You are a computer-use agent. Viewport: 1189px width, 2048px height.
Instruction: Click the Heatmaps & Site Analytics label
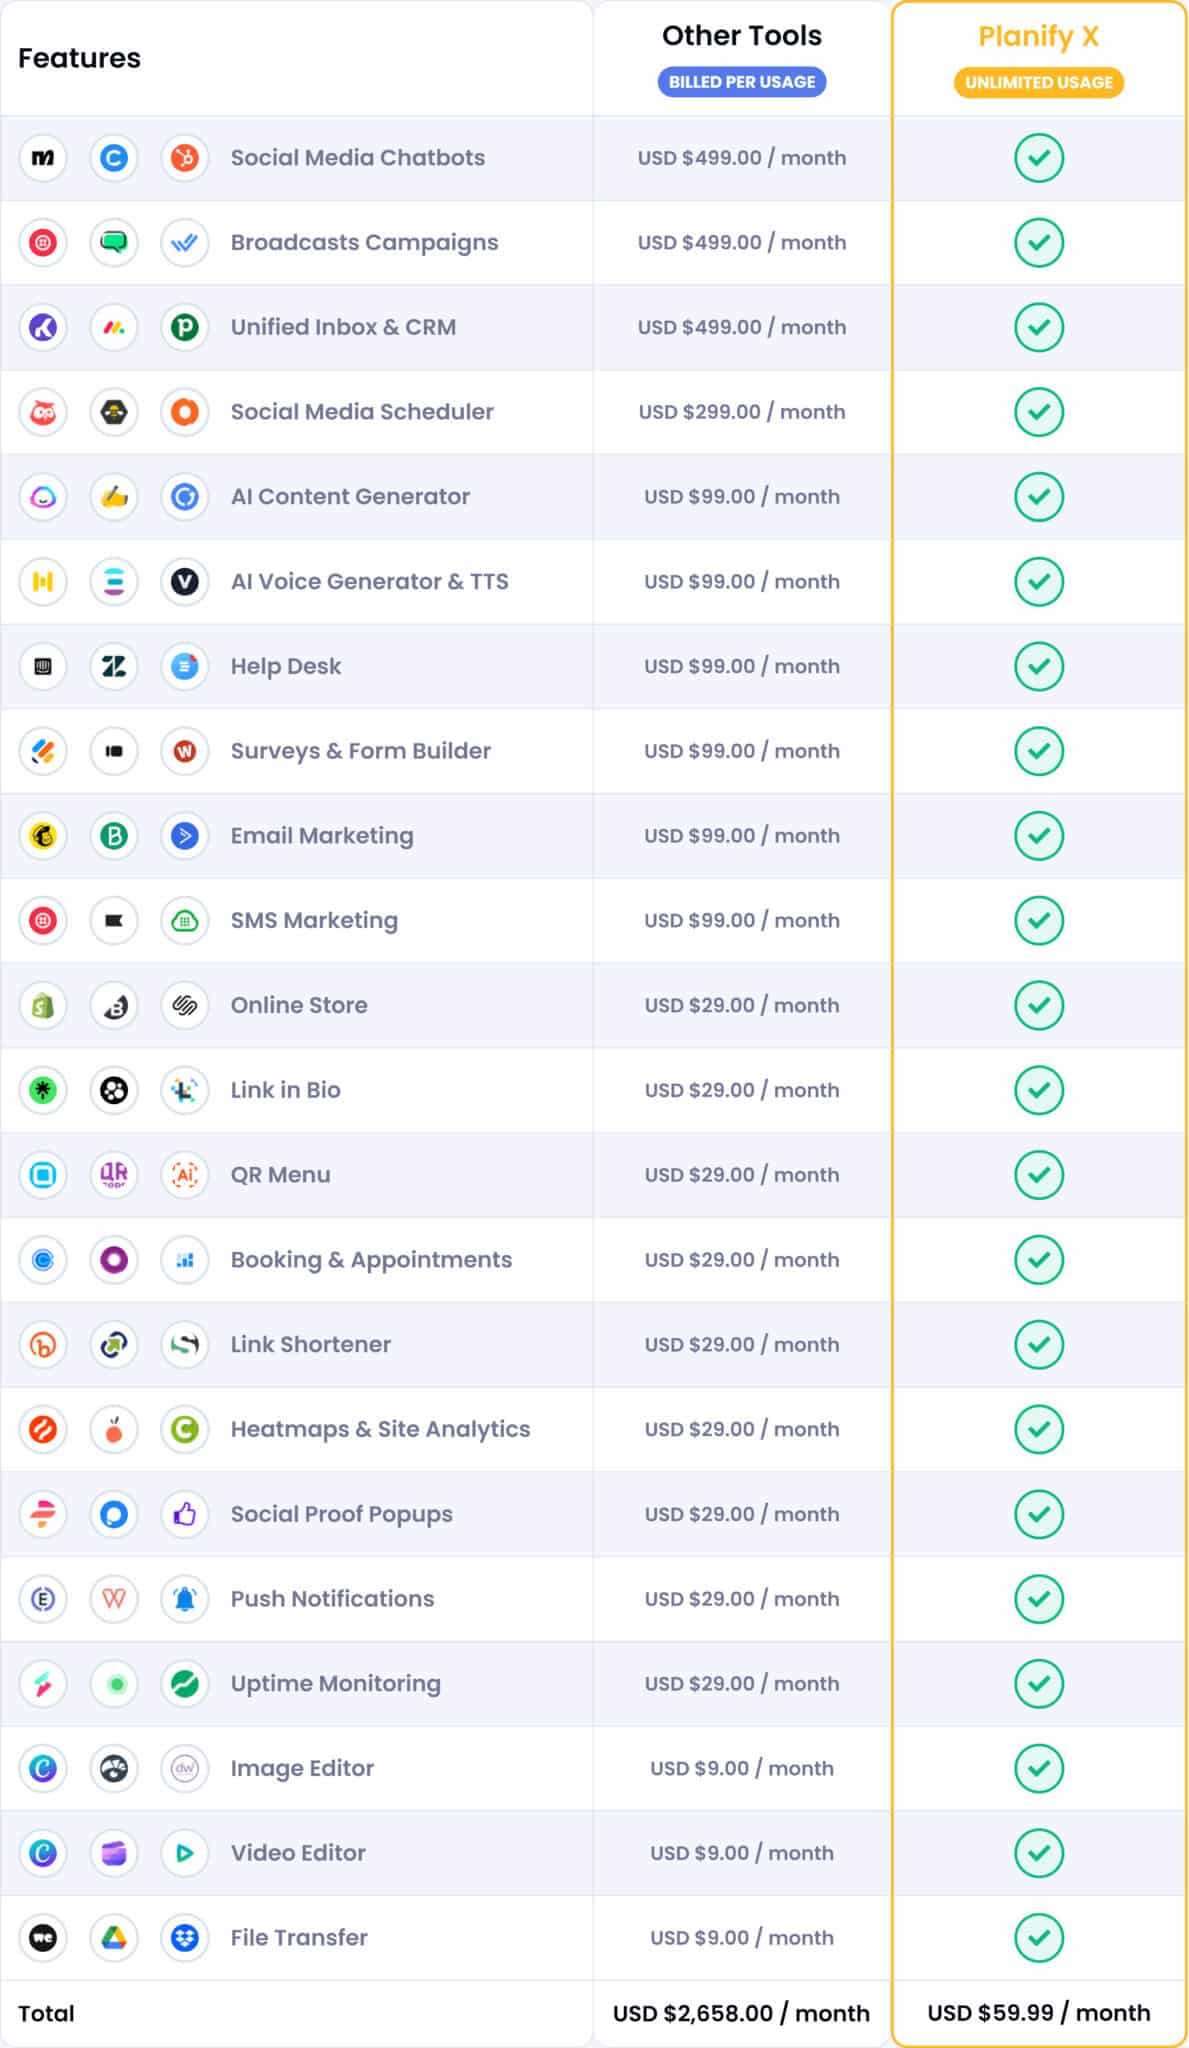click(380, 1429)
